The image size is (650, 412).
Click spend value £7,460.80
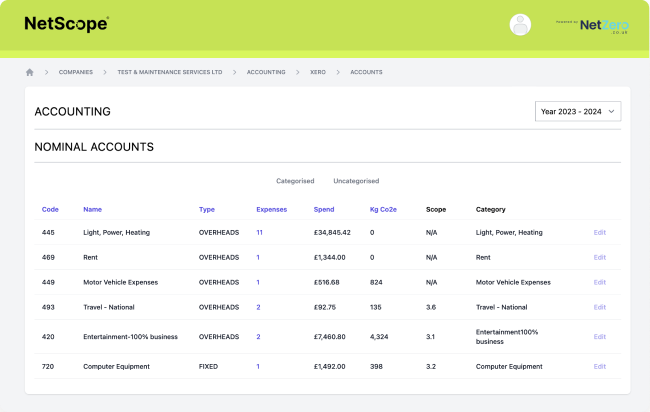pyautogui.click(x=330, y=337)
